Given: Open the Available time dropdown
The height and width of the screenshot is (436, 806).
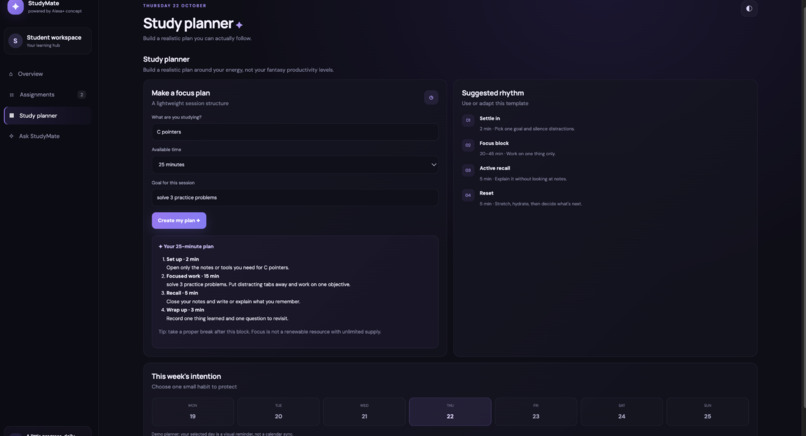Looking at the screenshot, I should (295, 165).
